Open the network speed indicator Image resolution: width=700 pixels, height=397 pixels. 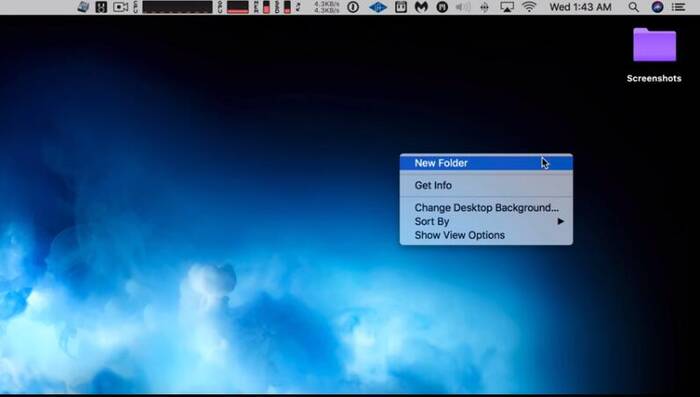(x=326, y=7)
